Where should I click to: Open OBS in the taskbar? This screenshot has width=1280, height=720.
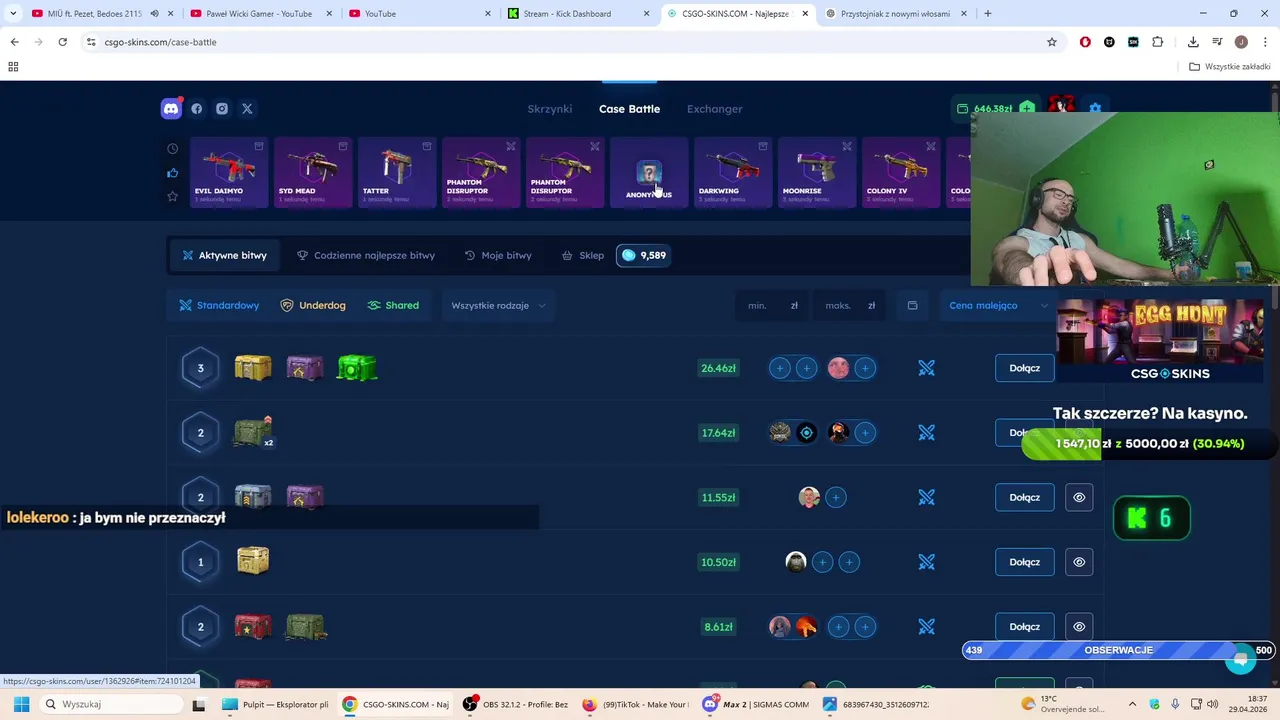(x=517, y=704)
